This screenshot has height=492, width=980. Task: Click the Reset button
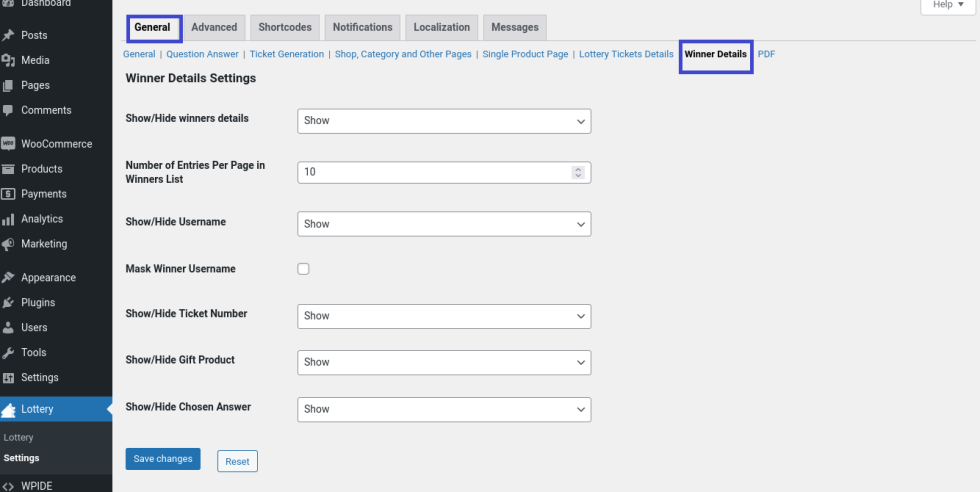(237, 461)
